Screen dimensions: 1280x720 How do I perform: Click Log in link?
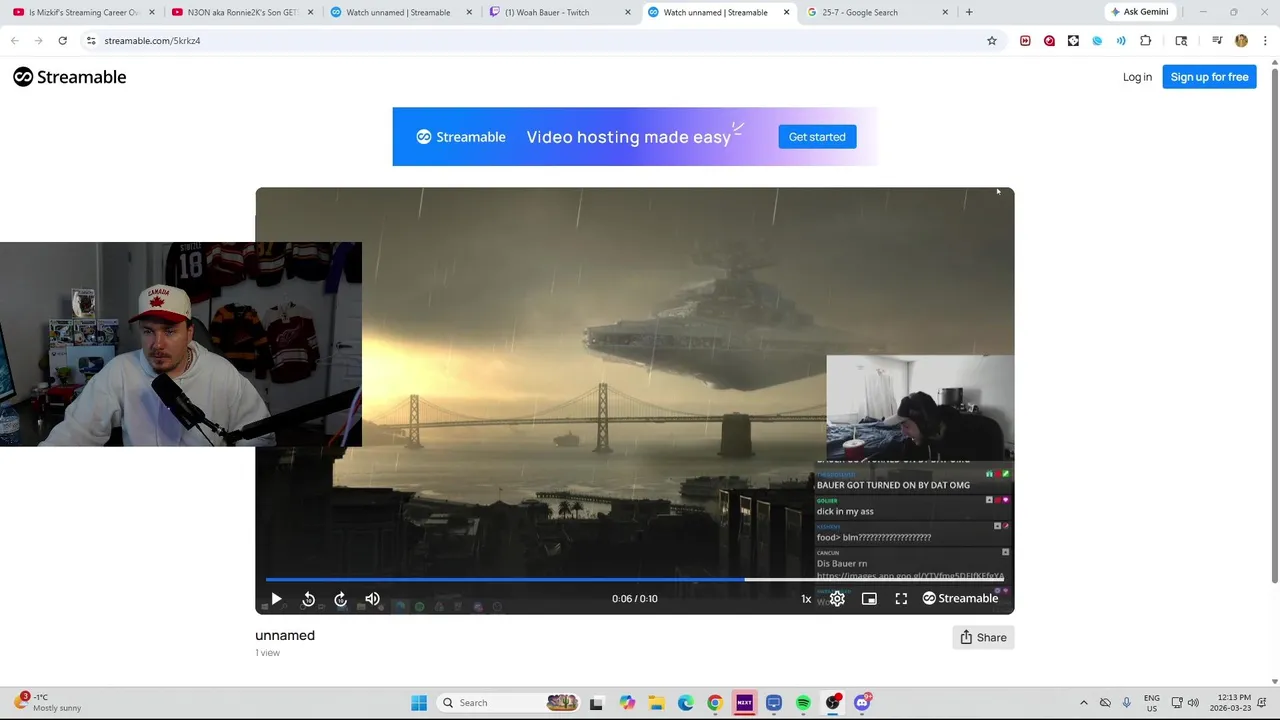pos(1137,77)
